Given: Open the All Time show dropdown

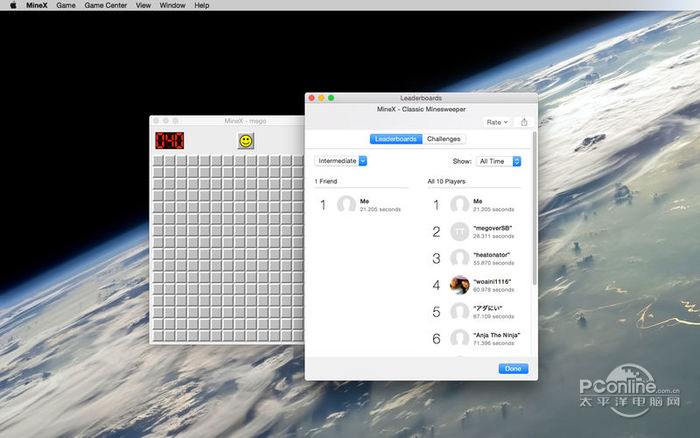Looking at the screenshot, I should coord(498,160).
